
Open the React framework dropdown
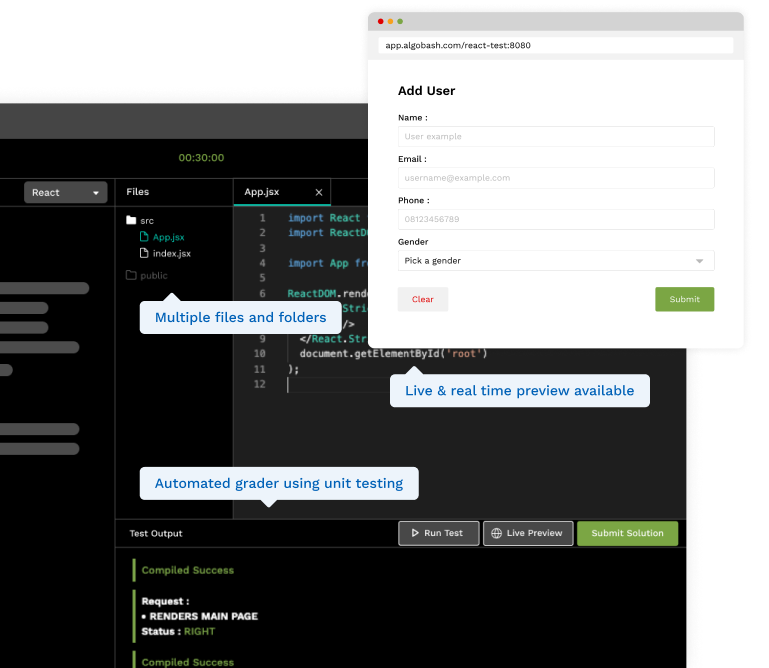66,192
